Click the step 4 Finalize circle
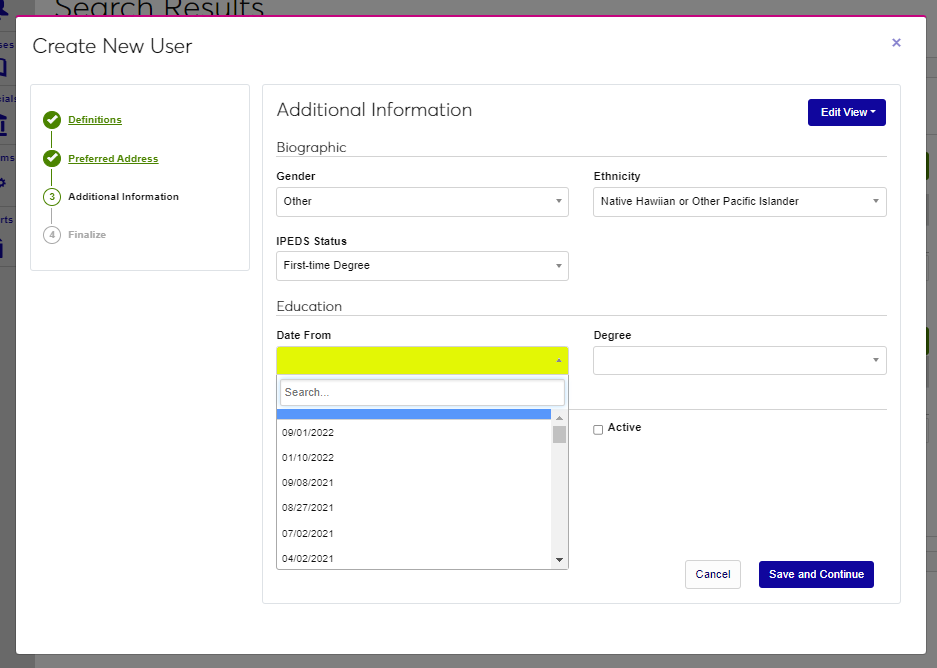Screen dimensions: 937x668 point(52,235)
